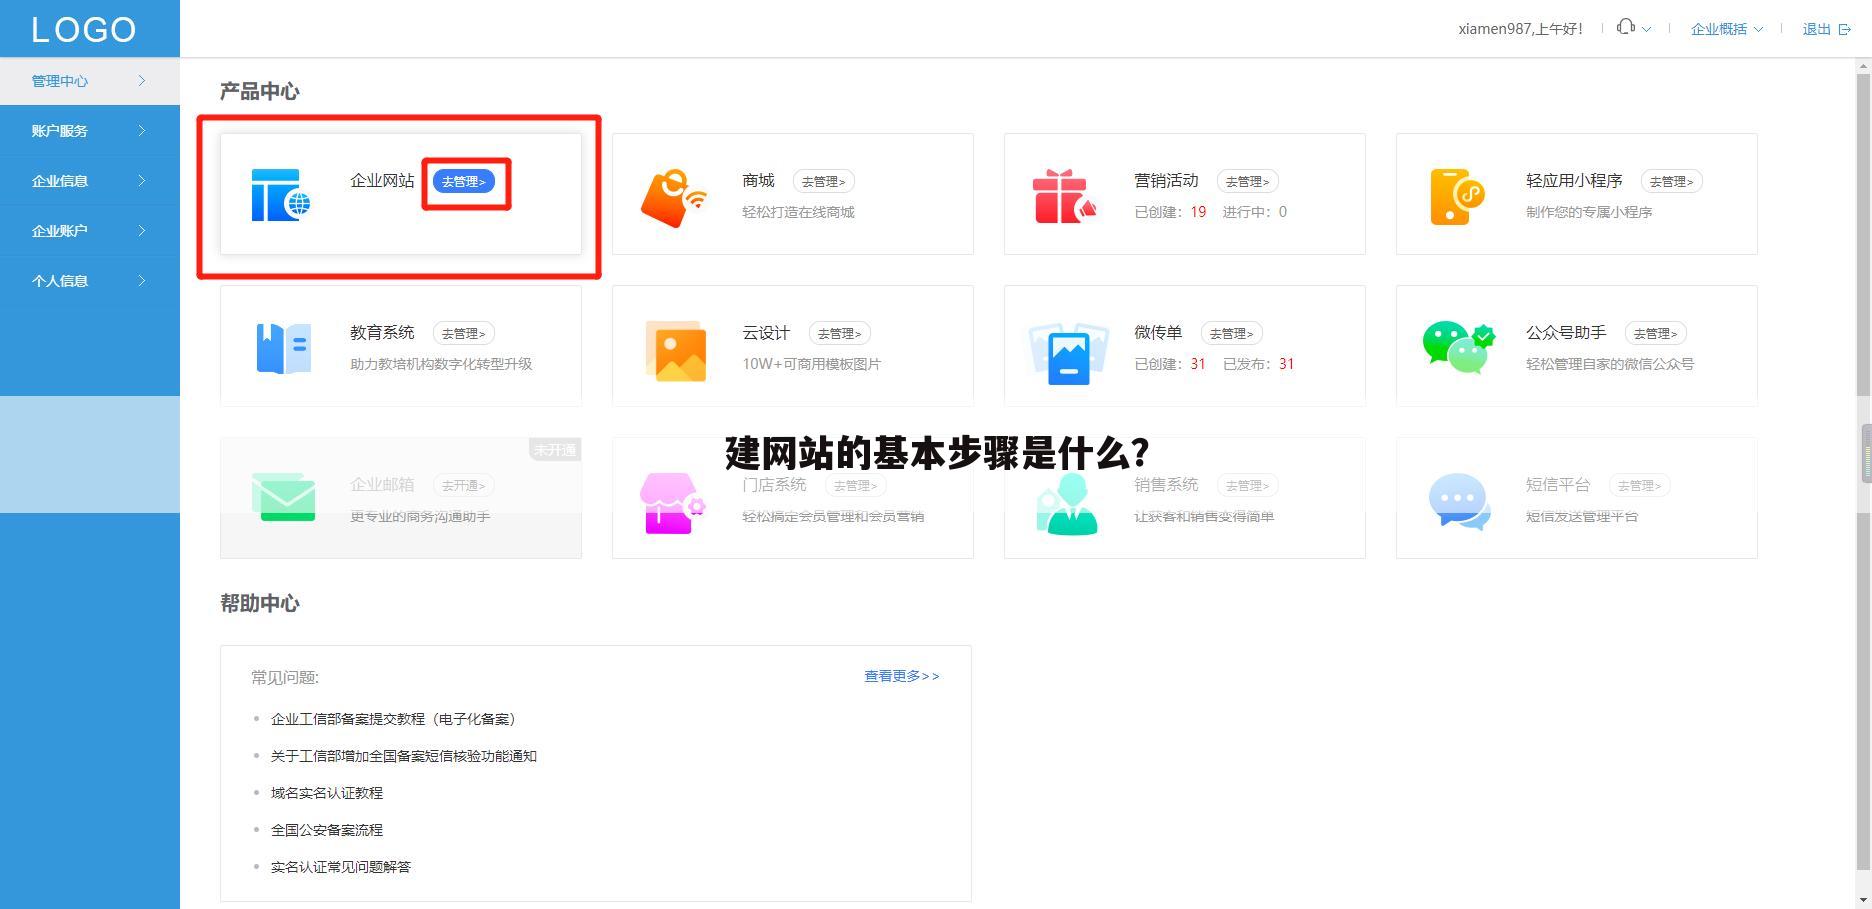Click the 企业网站 globe icon
Viewport: 1872px width, 909px height.
coord(281,195)
